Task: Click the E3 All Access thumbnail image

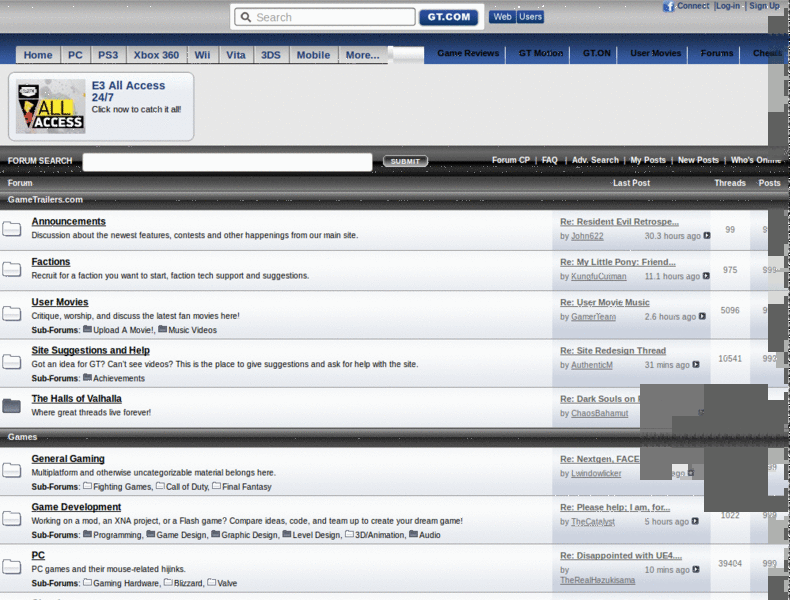Action: (x=50, y=106)
